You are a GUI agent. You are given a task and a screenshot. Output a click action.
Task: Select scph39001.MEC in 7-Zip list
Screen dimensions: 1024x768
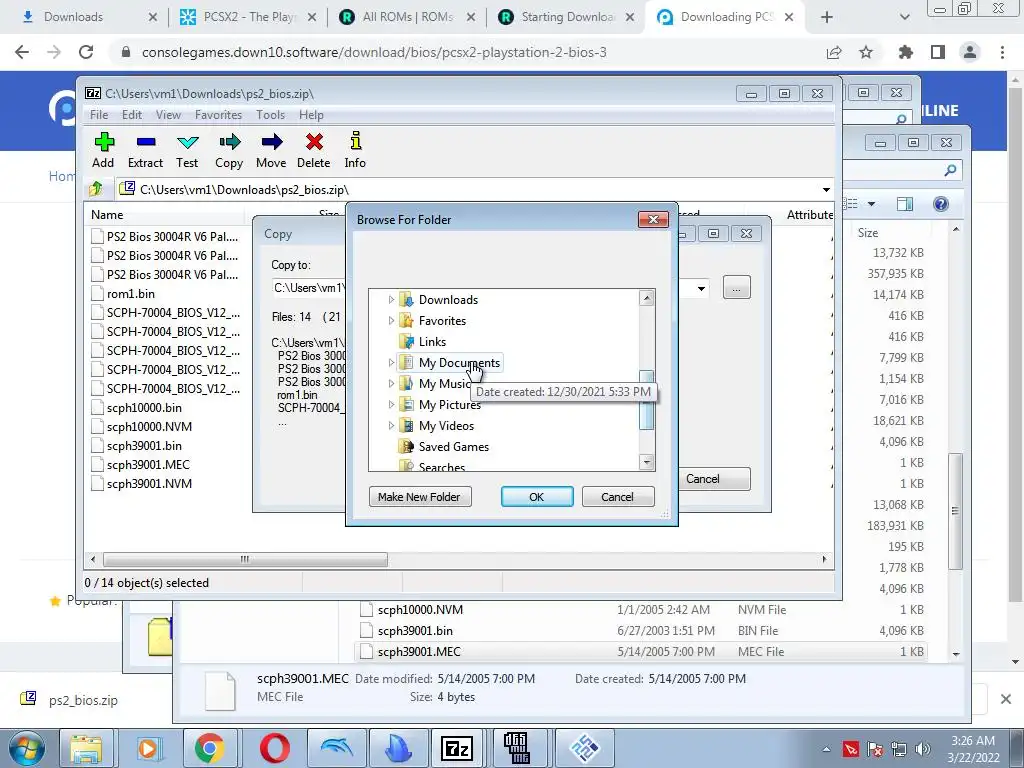(x=148, y=464)
